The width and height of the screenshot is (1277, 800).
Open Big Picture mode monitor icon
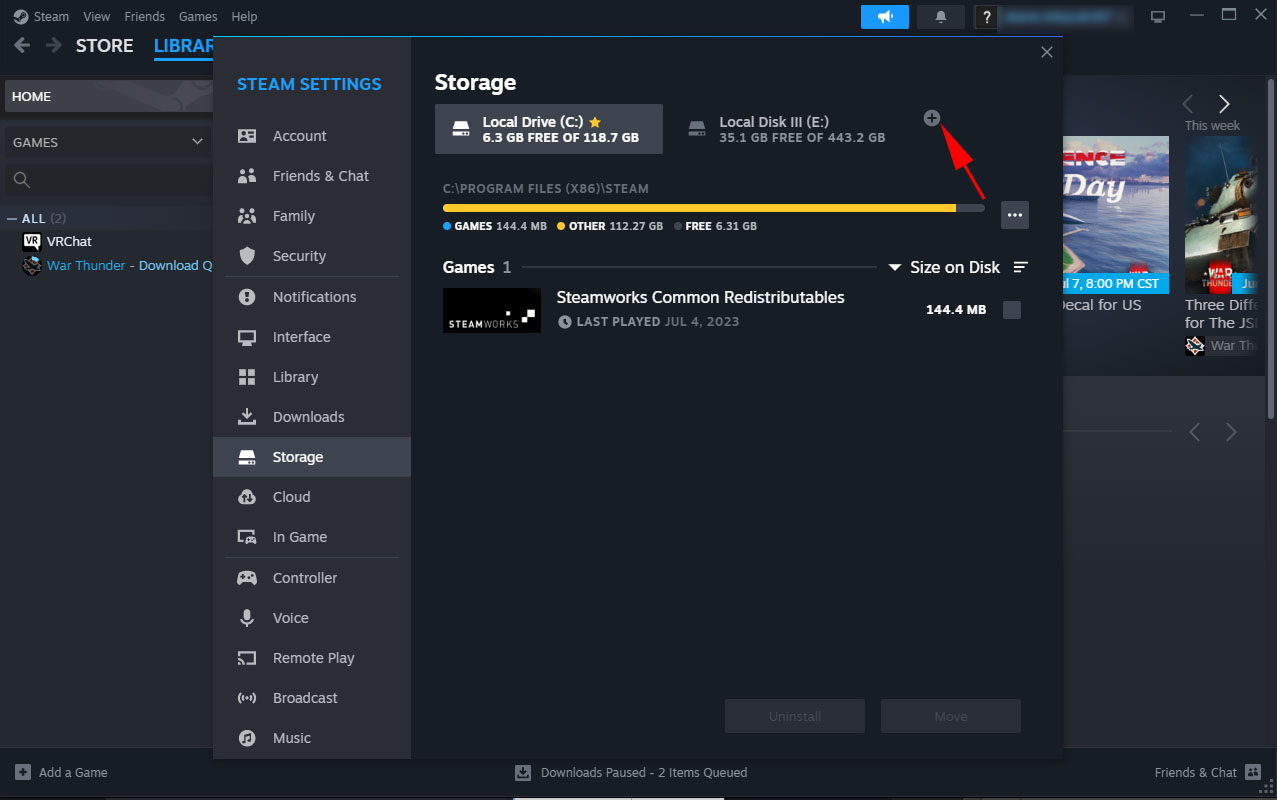tap(1158, 17)
